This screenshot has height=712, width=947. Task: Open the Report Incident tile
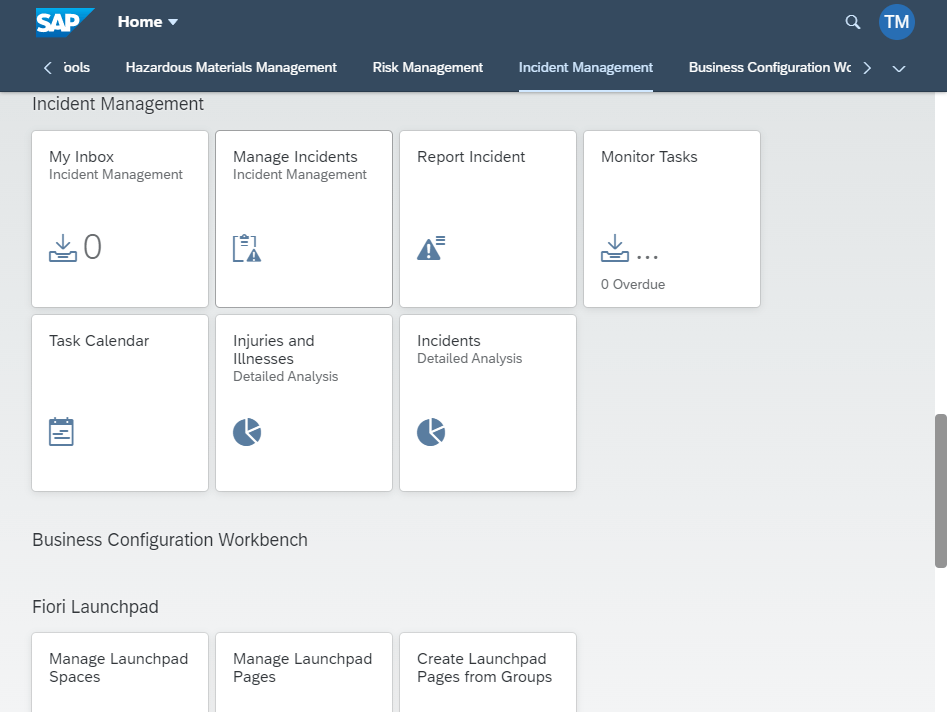coord(488,219)
